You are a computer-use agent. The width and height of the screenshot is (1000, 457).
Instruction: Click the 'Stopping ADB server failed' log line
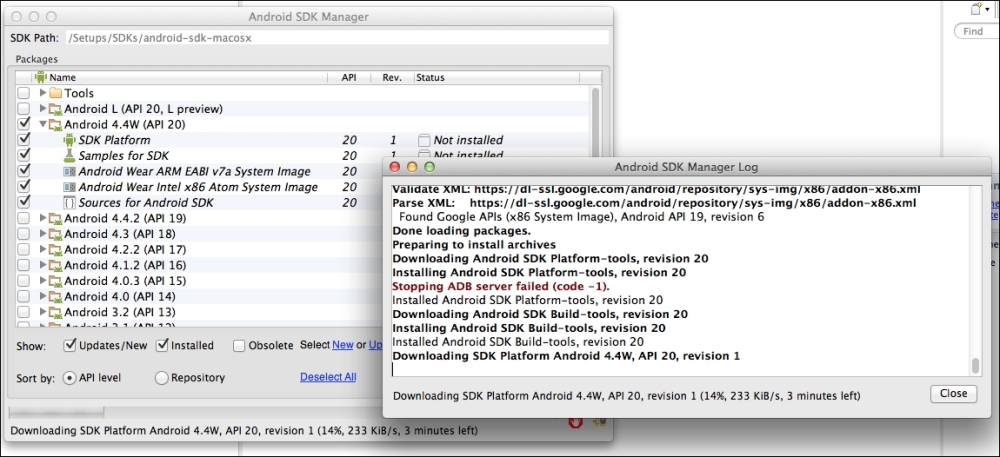coord(501,286)
